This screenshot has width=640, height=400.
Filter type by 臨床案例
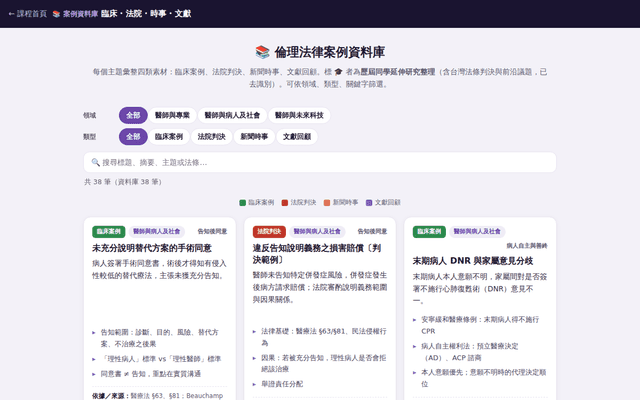169,136
